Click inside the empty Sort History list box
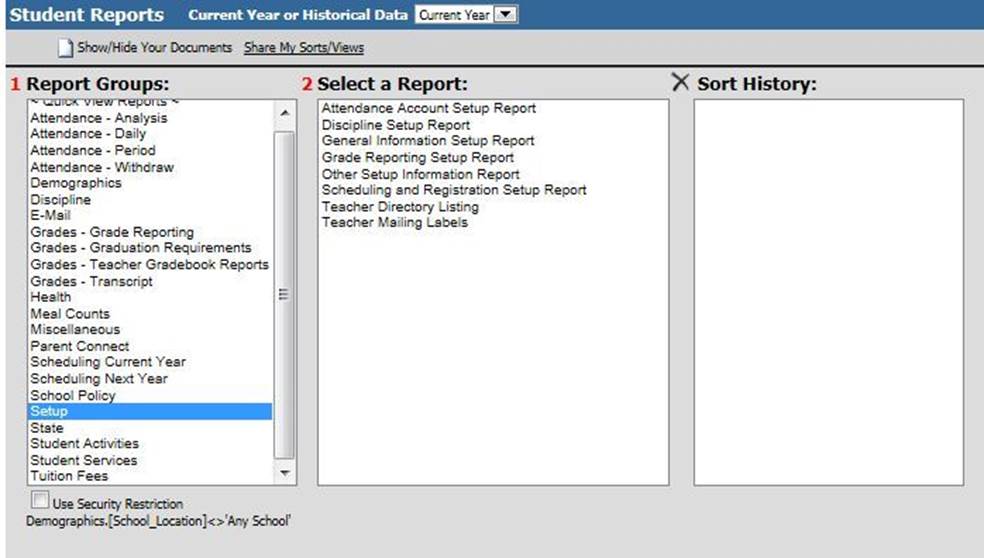The image size is (984, 558). [x=828, y=292]
